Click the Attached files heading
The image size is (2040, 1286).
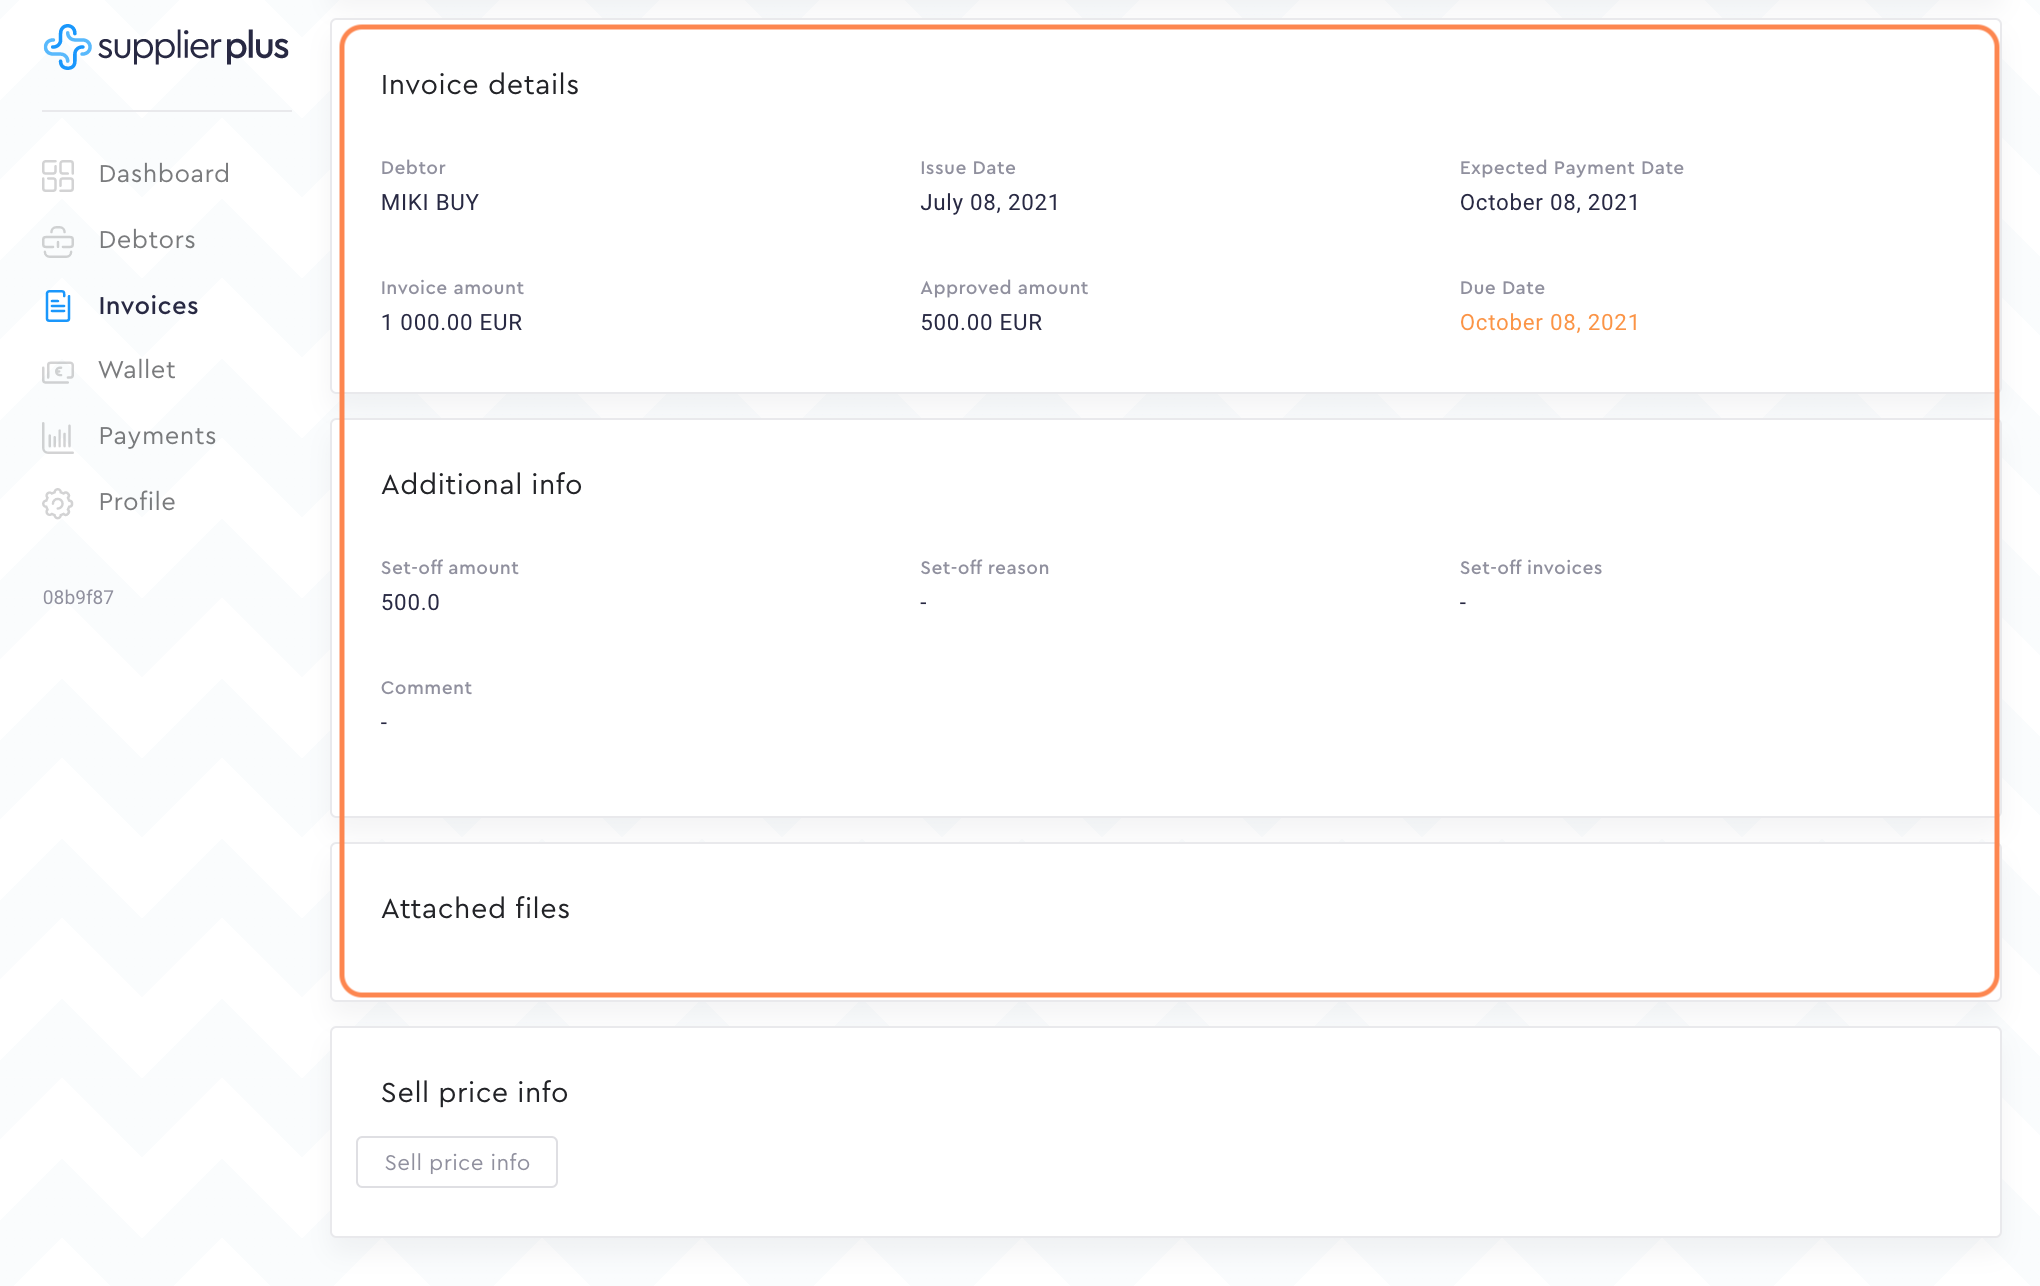[x=475, y=908]
